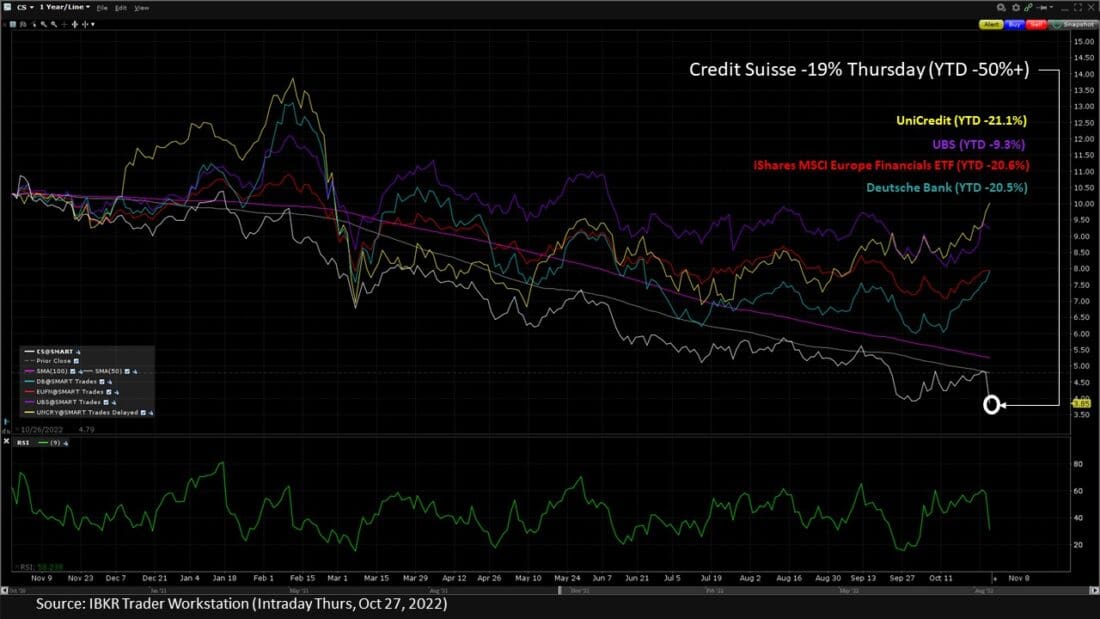Click the 10.00 price axis label

(x=1084, y=204)
